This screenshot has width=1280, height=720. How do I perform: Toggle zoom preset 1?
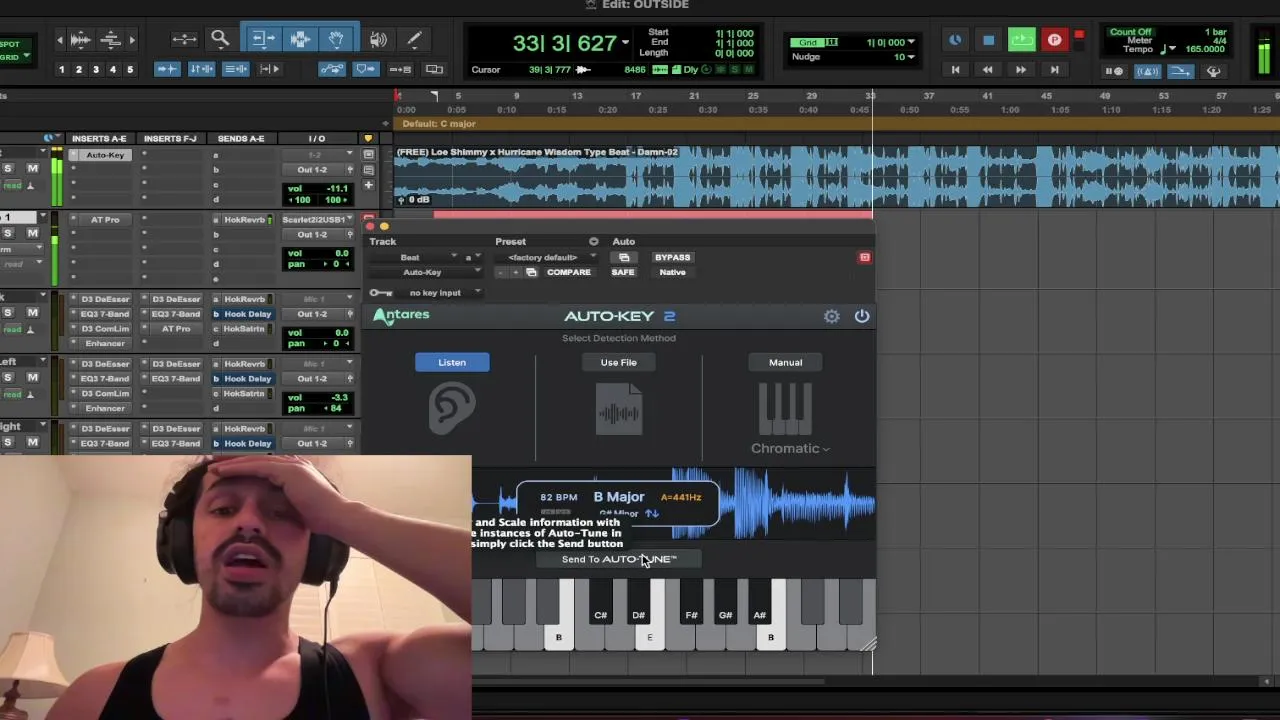62,70
